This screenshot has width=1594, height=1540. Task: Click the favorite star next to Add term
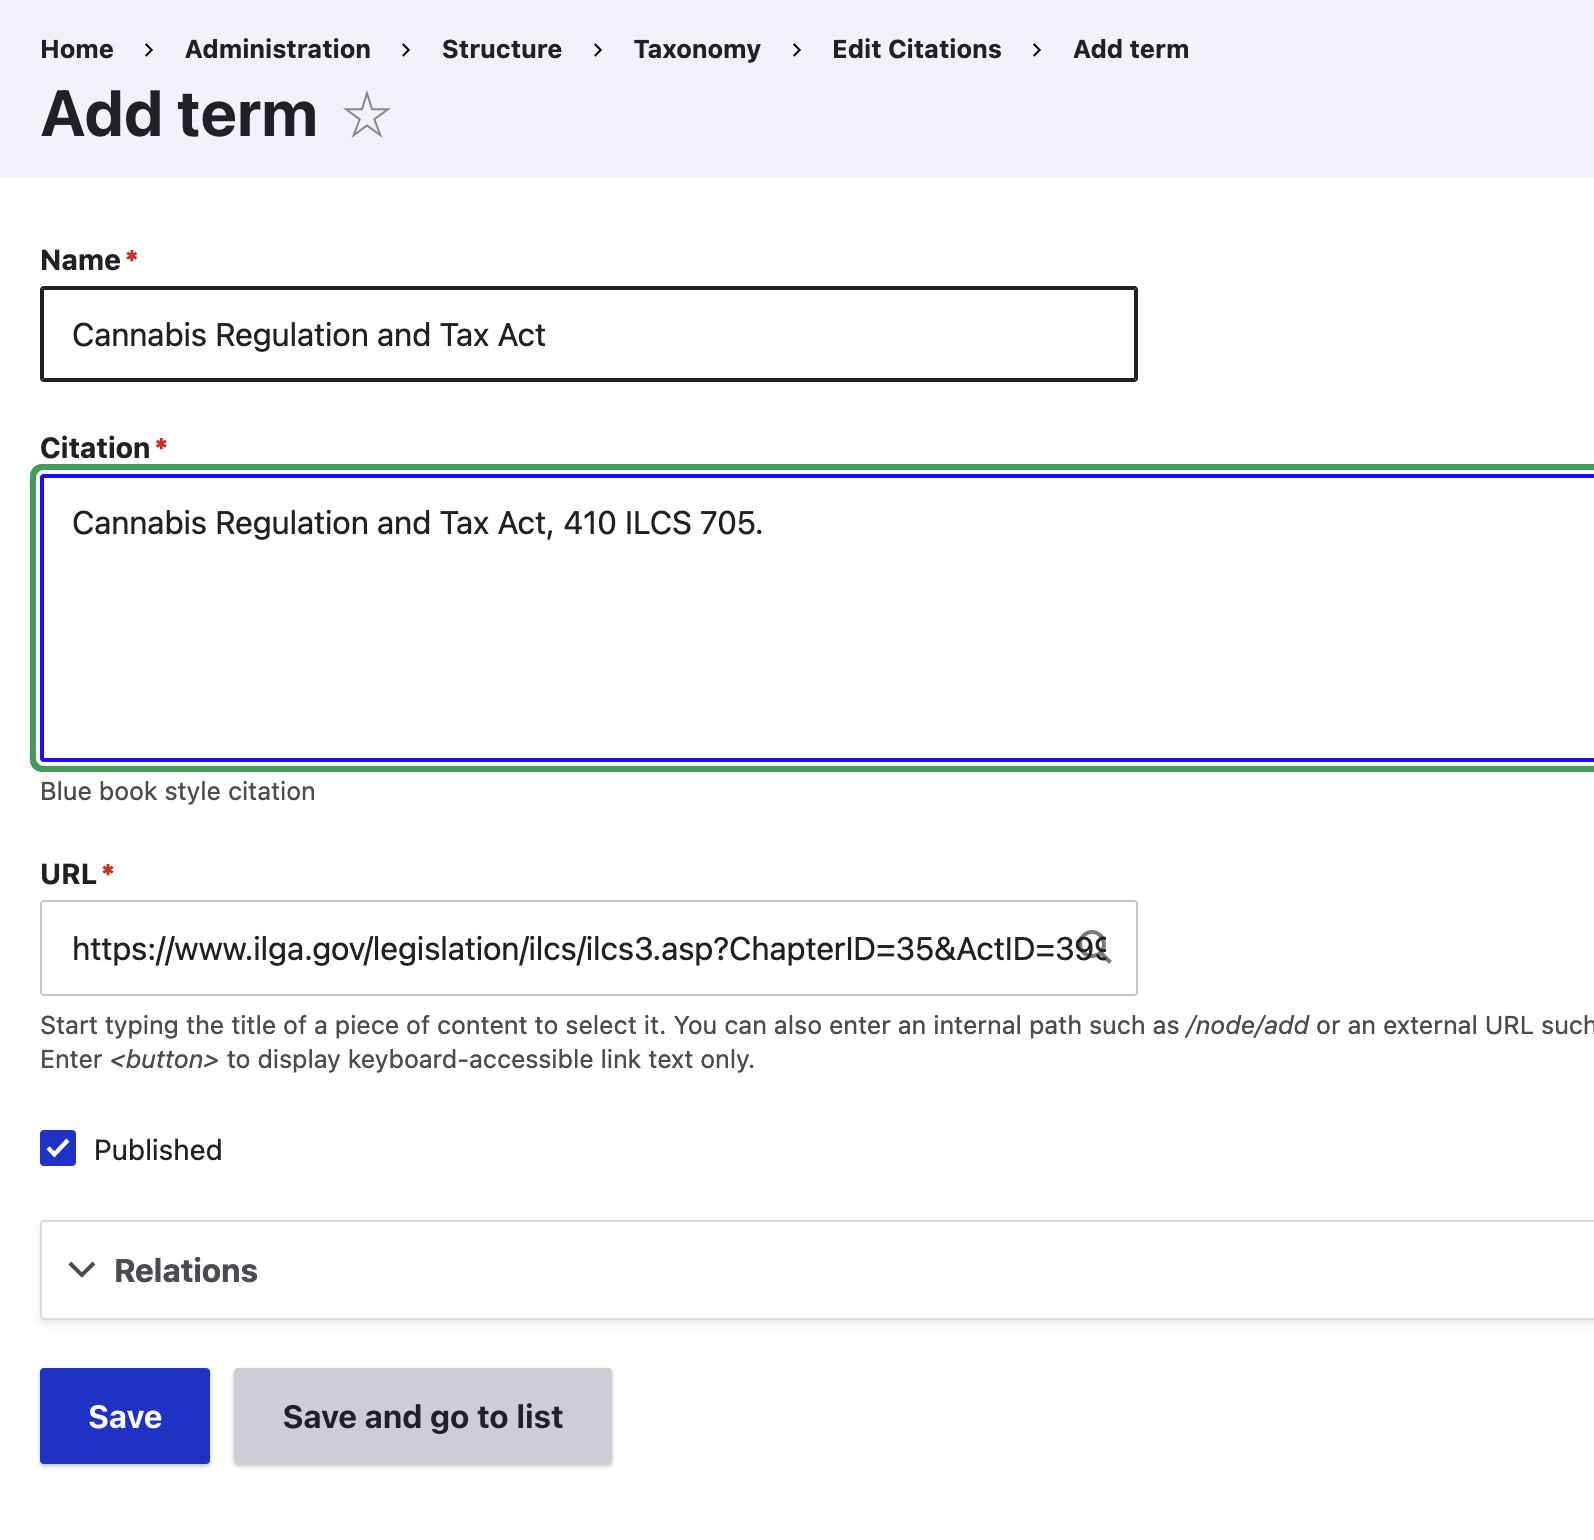tap(366, 115)
